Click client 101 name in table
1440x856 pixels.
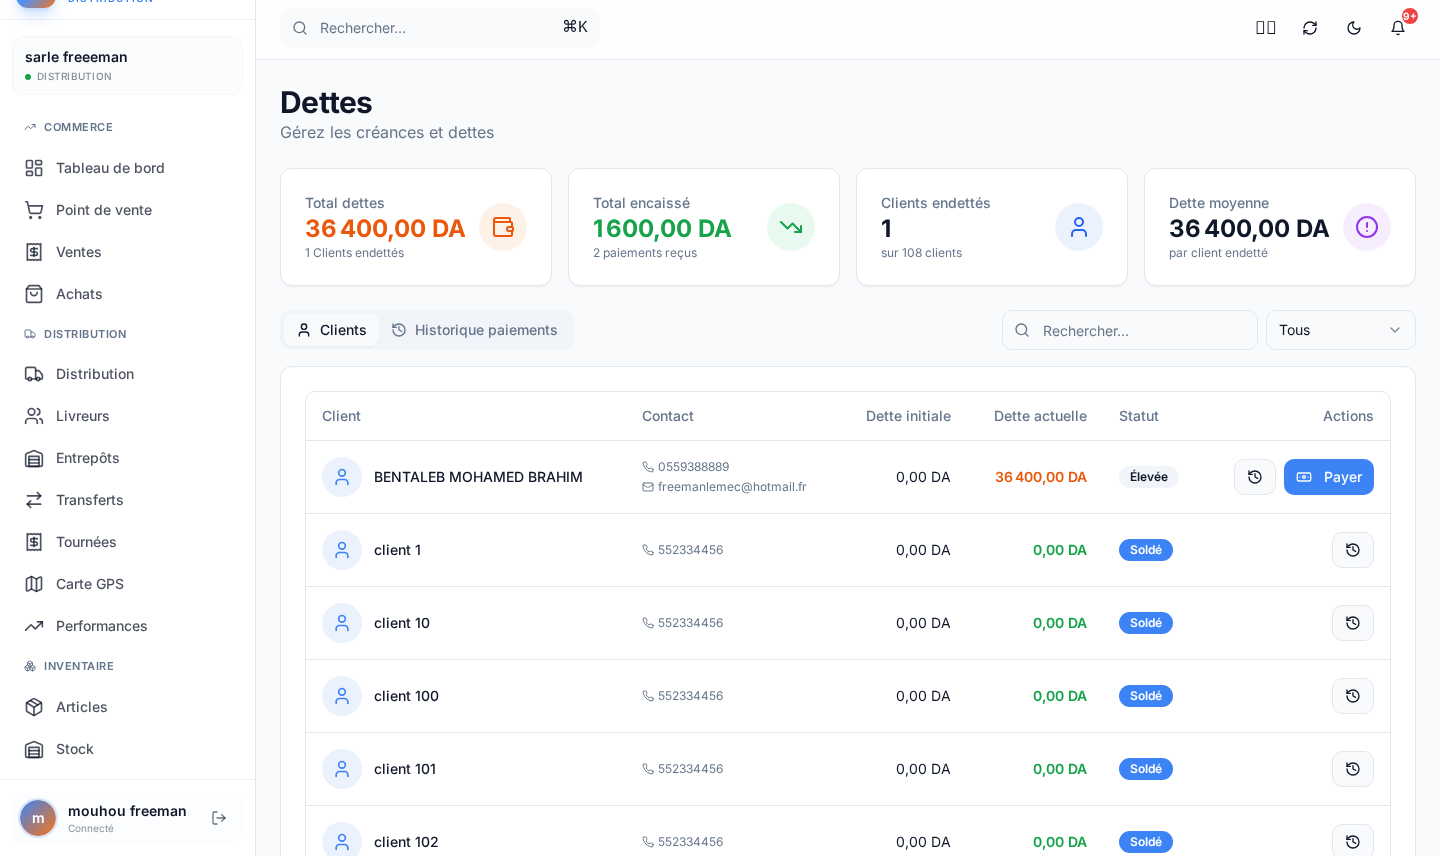pyautogui.click(x=405, y=769)
